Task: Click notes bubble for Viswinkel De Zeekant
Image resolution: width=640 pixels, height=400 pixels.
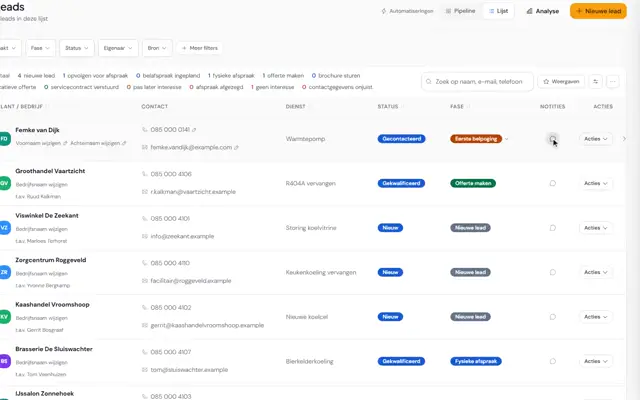Action: [552, 228]
